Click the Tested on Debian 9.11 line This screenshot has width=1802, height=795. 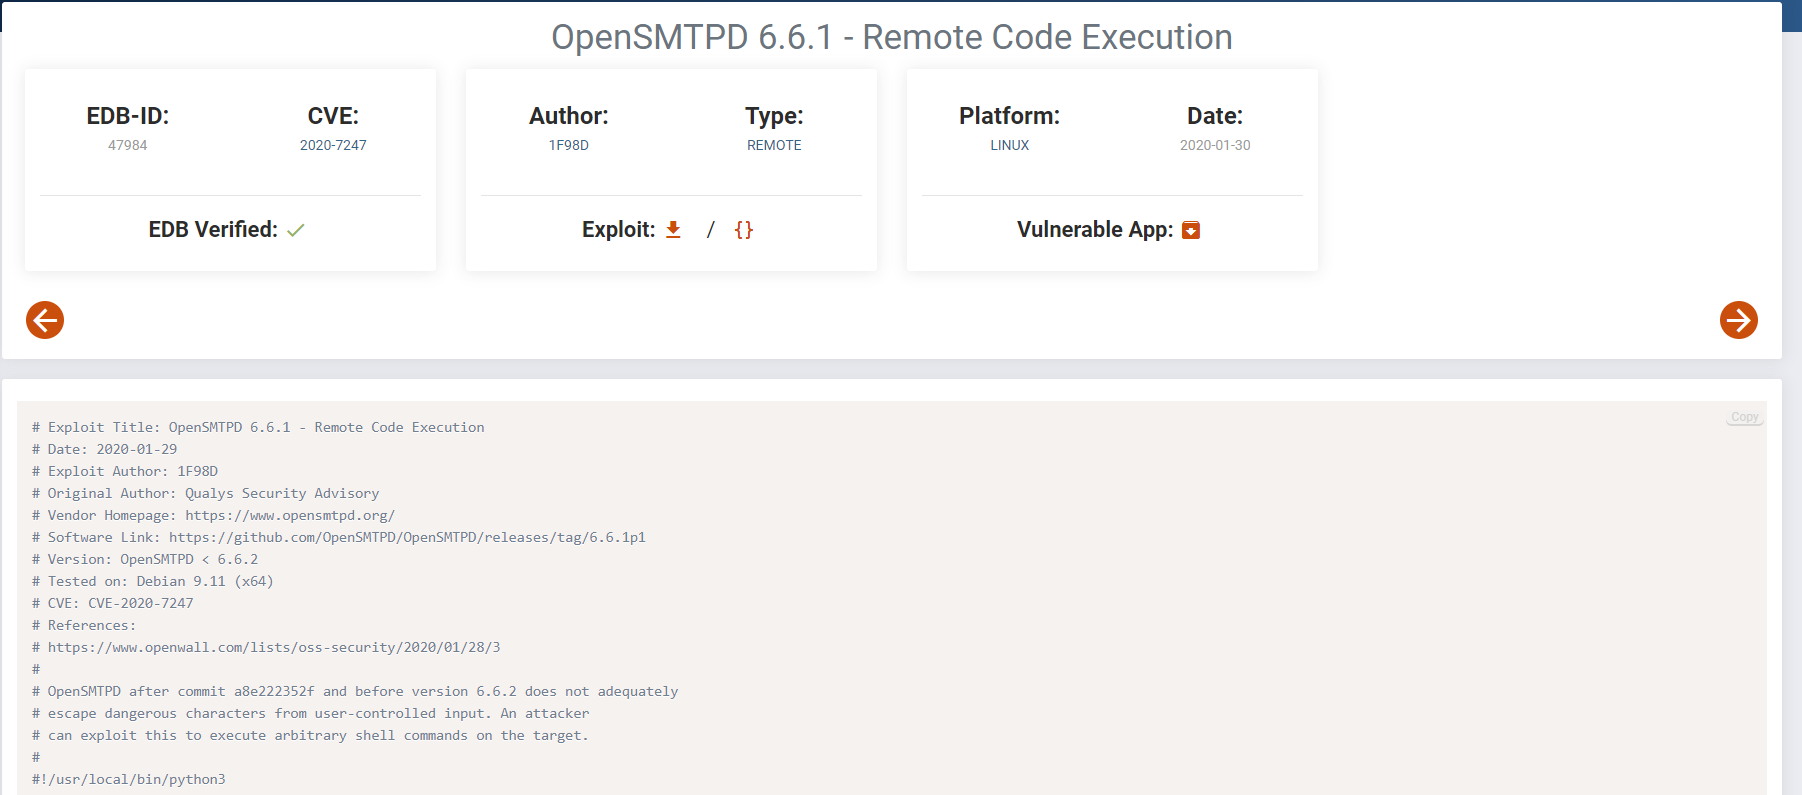point(152,581)
